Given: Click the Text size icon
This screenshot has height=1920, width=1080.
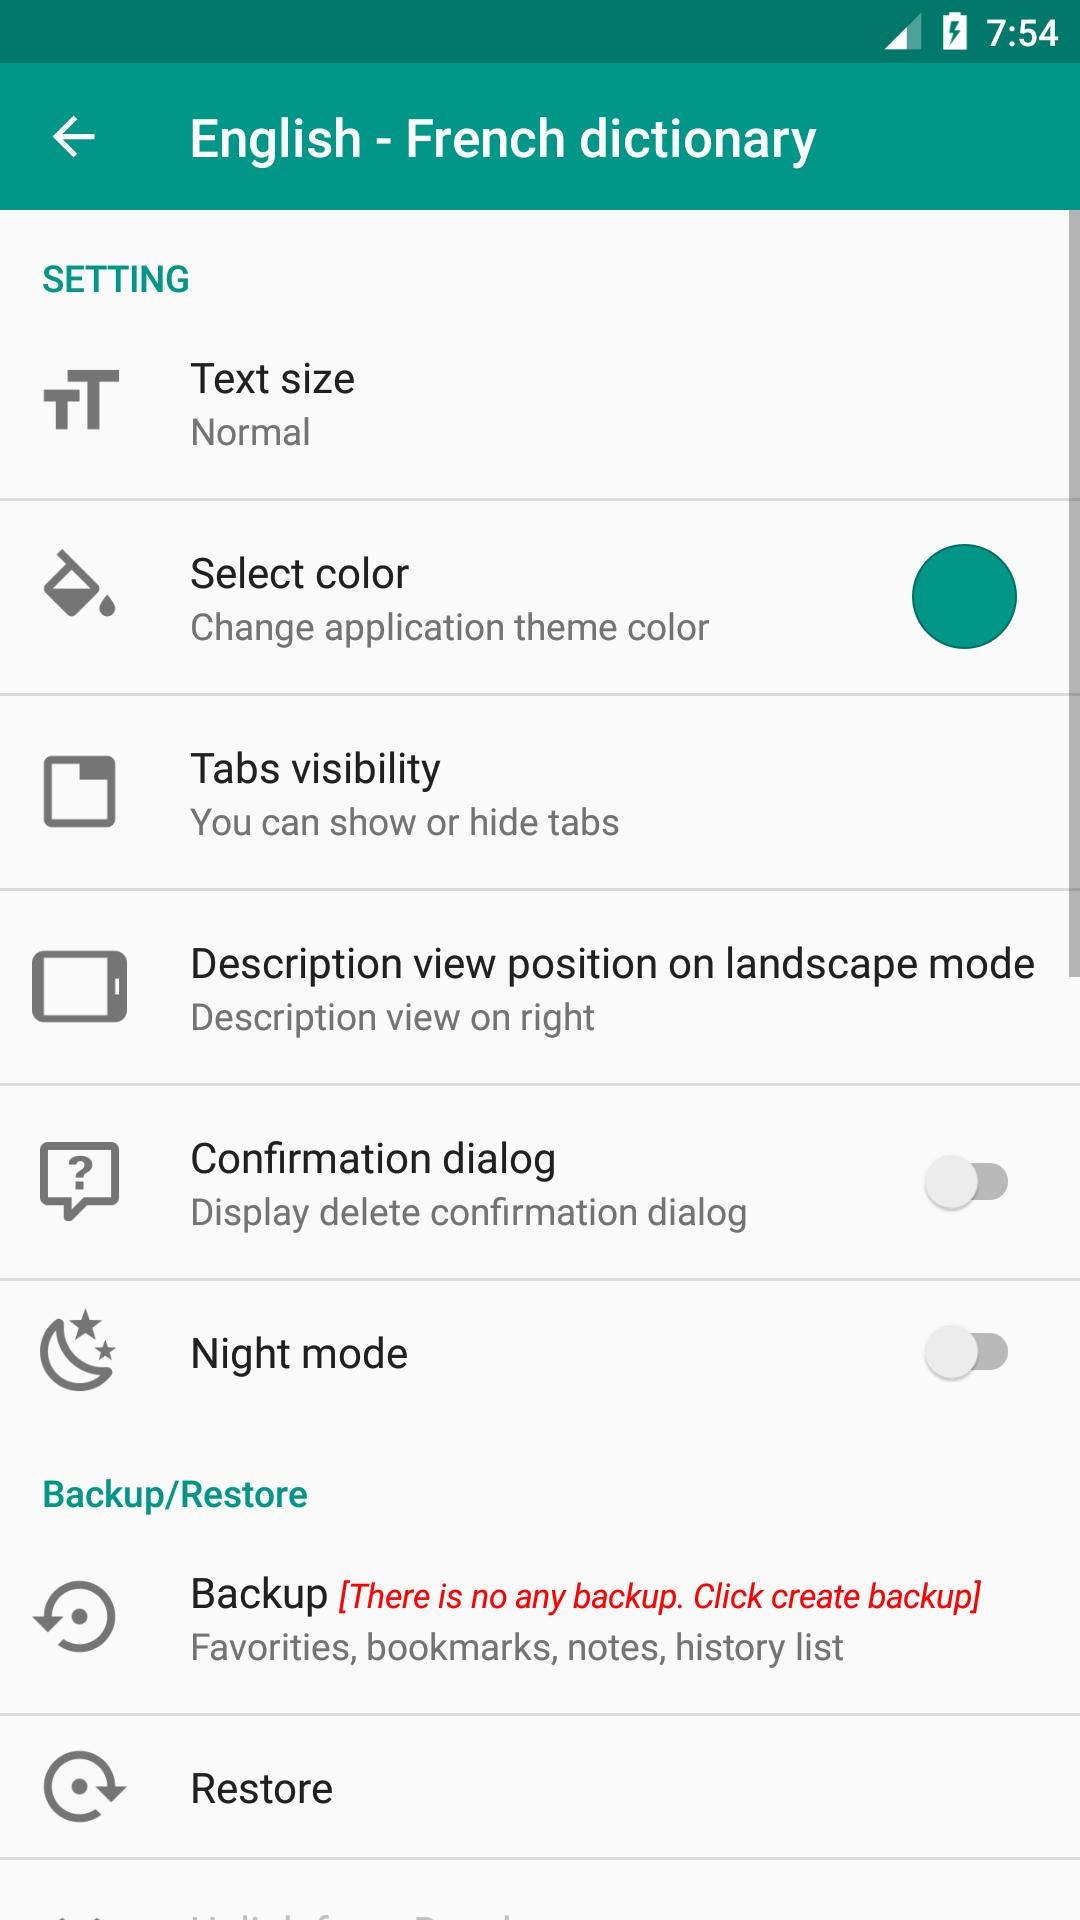Looking at the screenshot, I should 81,400.
